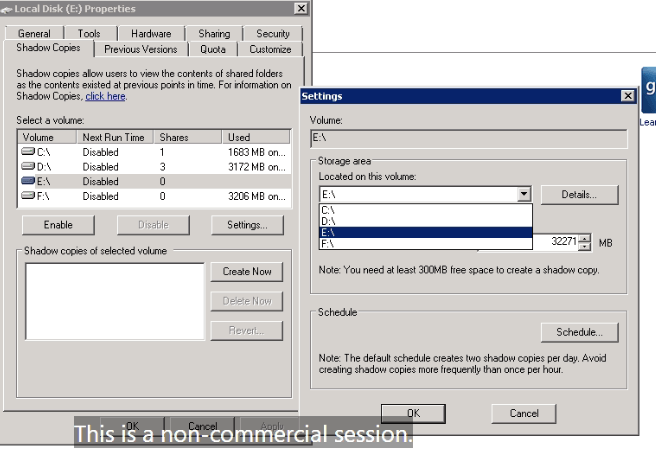Image resolution: width=656 pixels, height=457 pixels.
Task: Follow the 'click here' Shadow Copies link
Action: point(105,96)
